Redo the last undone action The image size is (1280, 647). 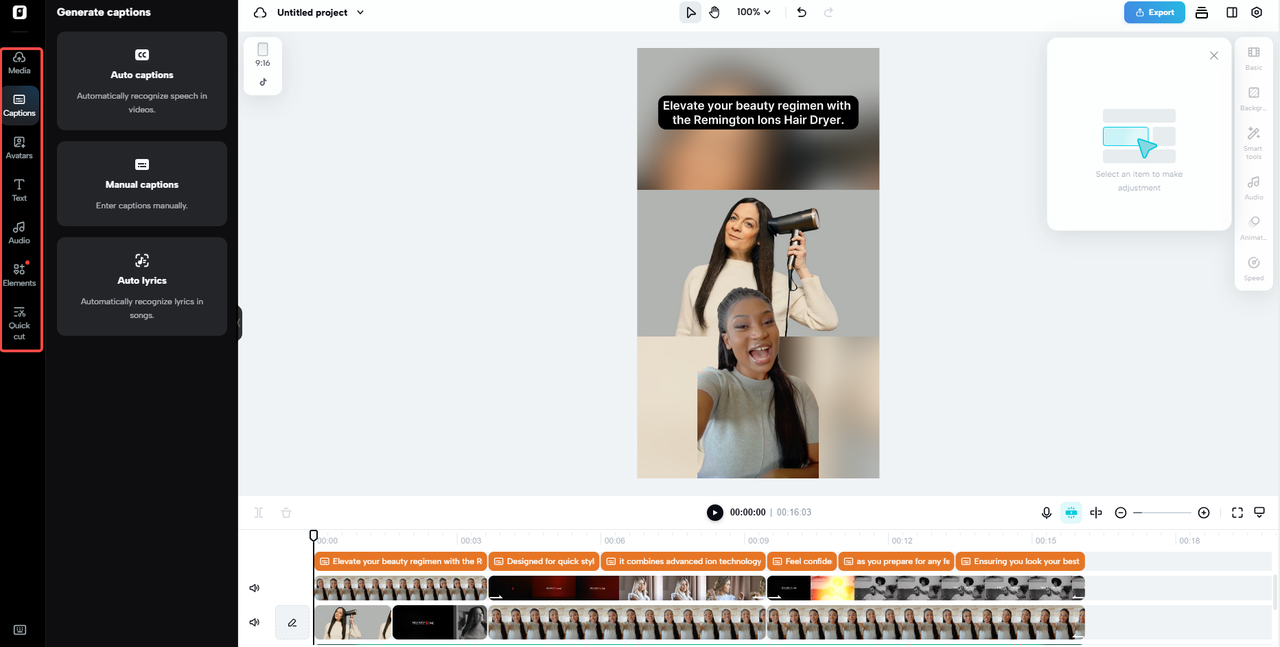[x=828, y=12]
